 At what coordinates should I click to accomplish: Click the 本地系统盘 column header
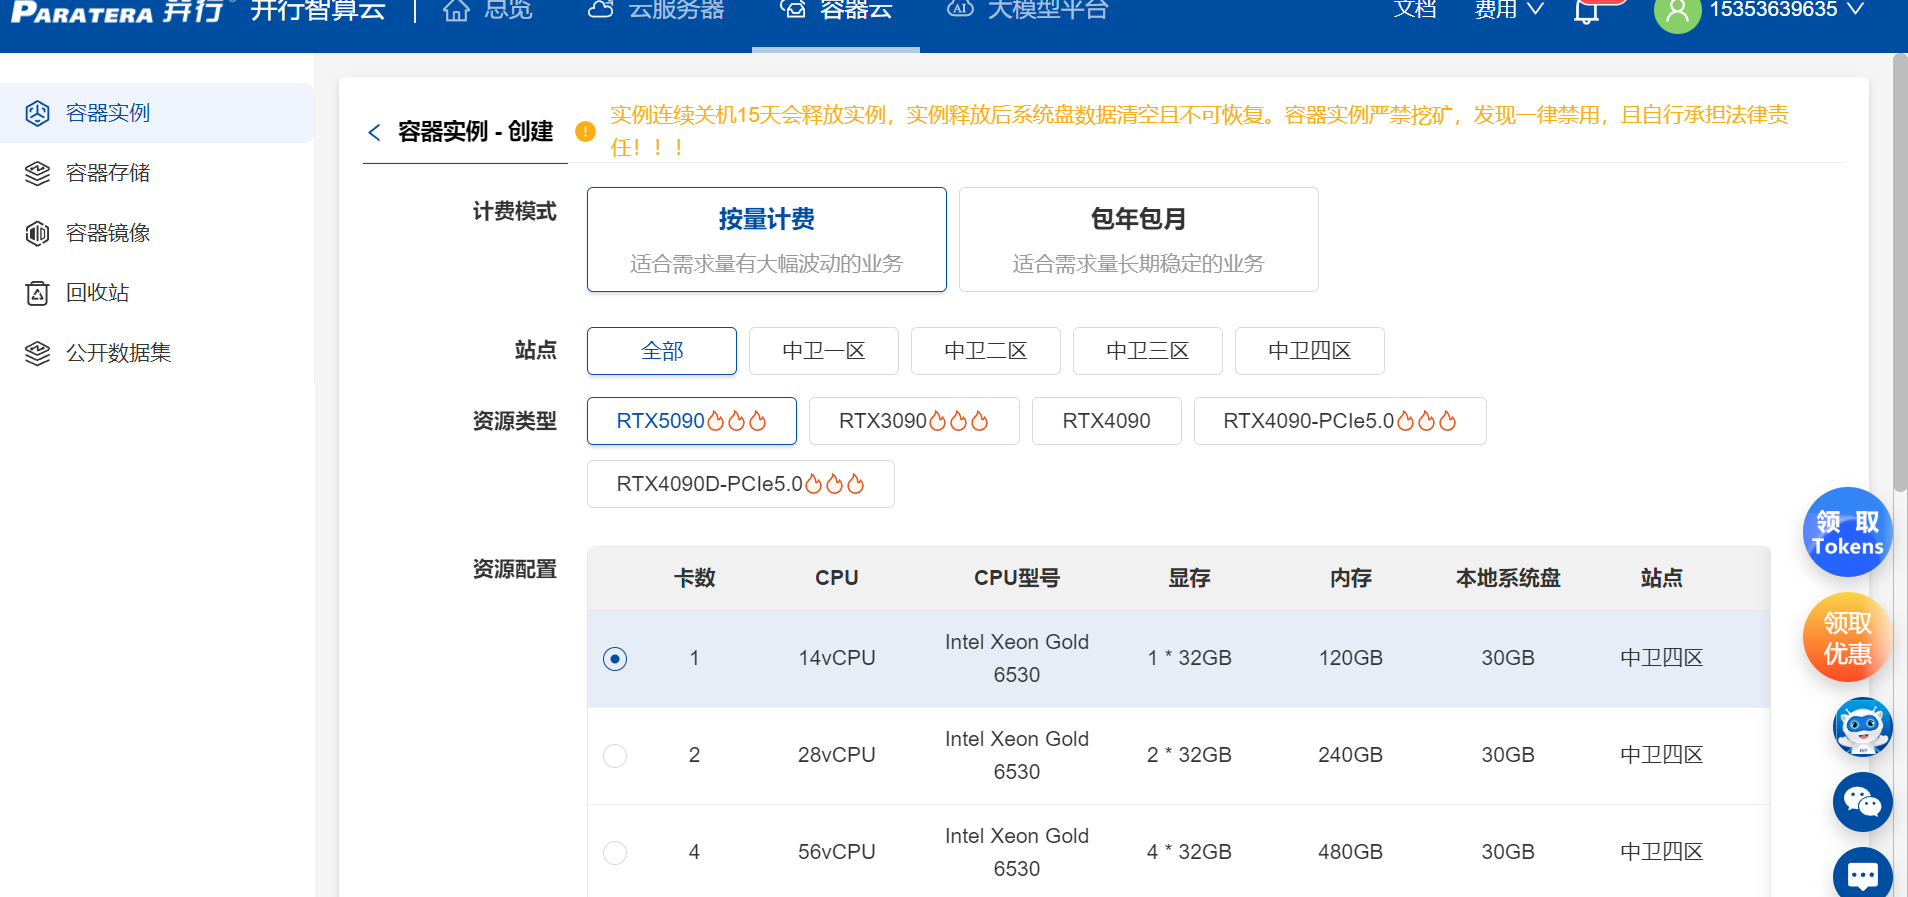point(1508,578)
